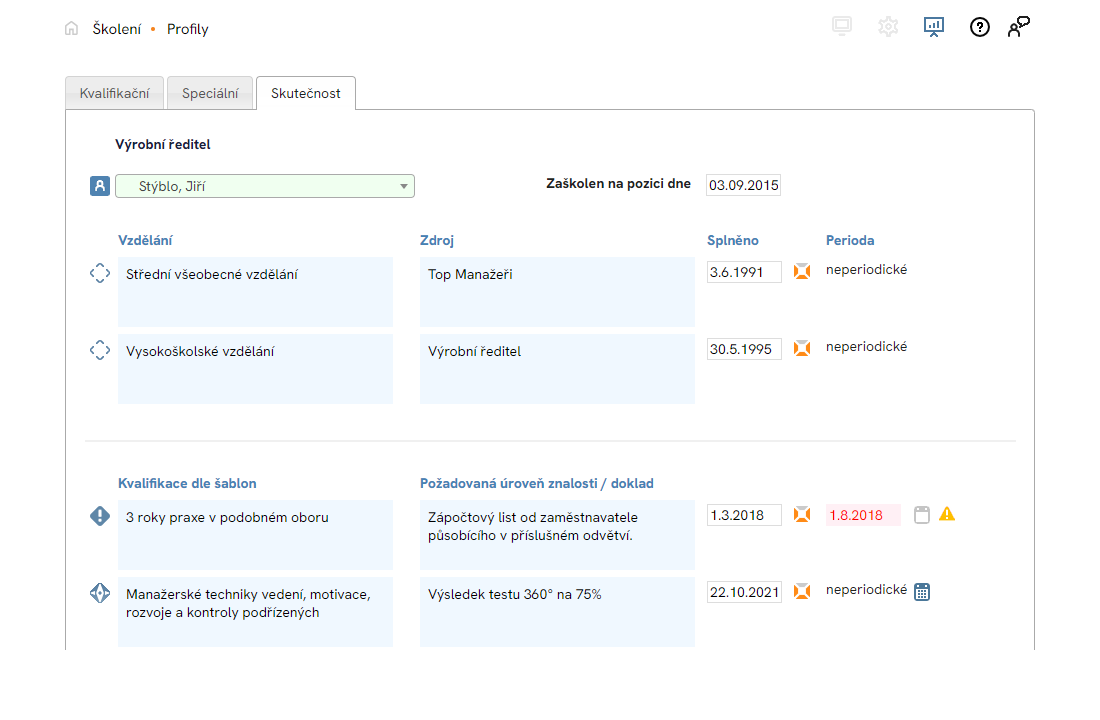Click the Školení breadcrumb link
The width and height of the screenshot is (1100, 720).
(x=116, y=29)
